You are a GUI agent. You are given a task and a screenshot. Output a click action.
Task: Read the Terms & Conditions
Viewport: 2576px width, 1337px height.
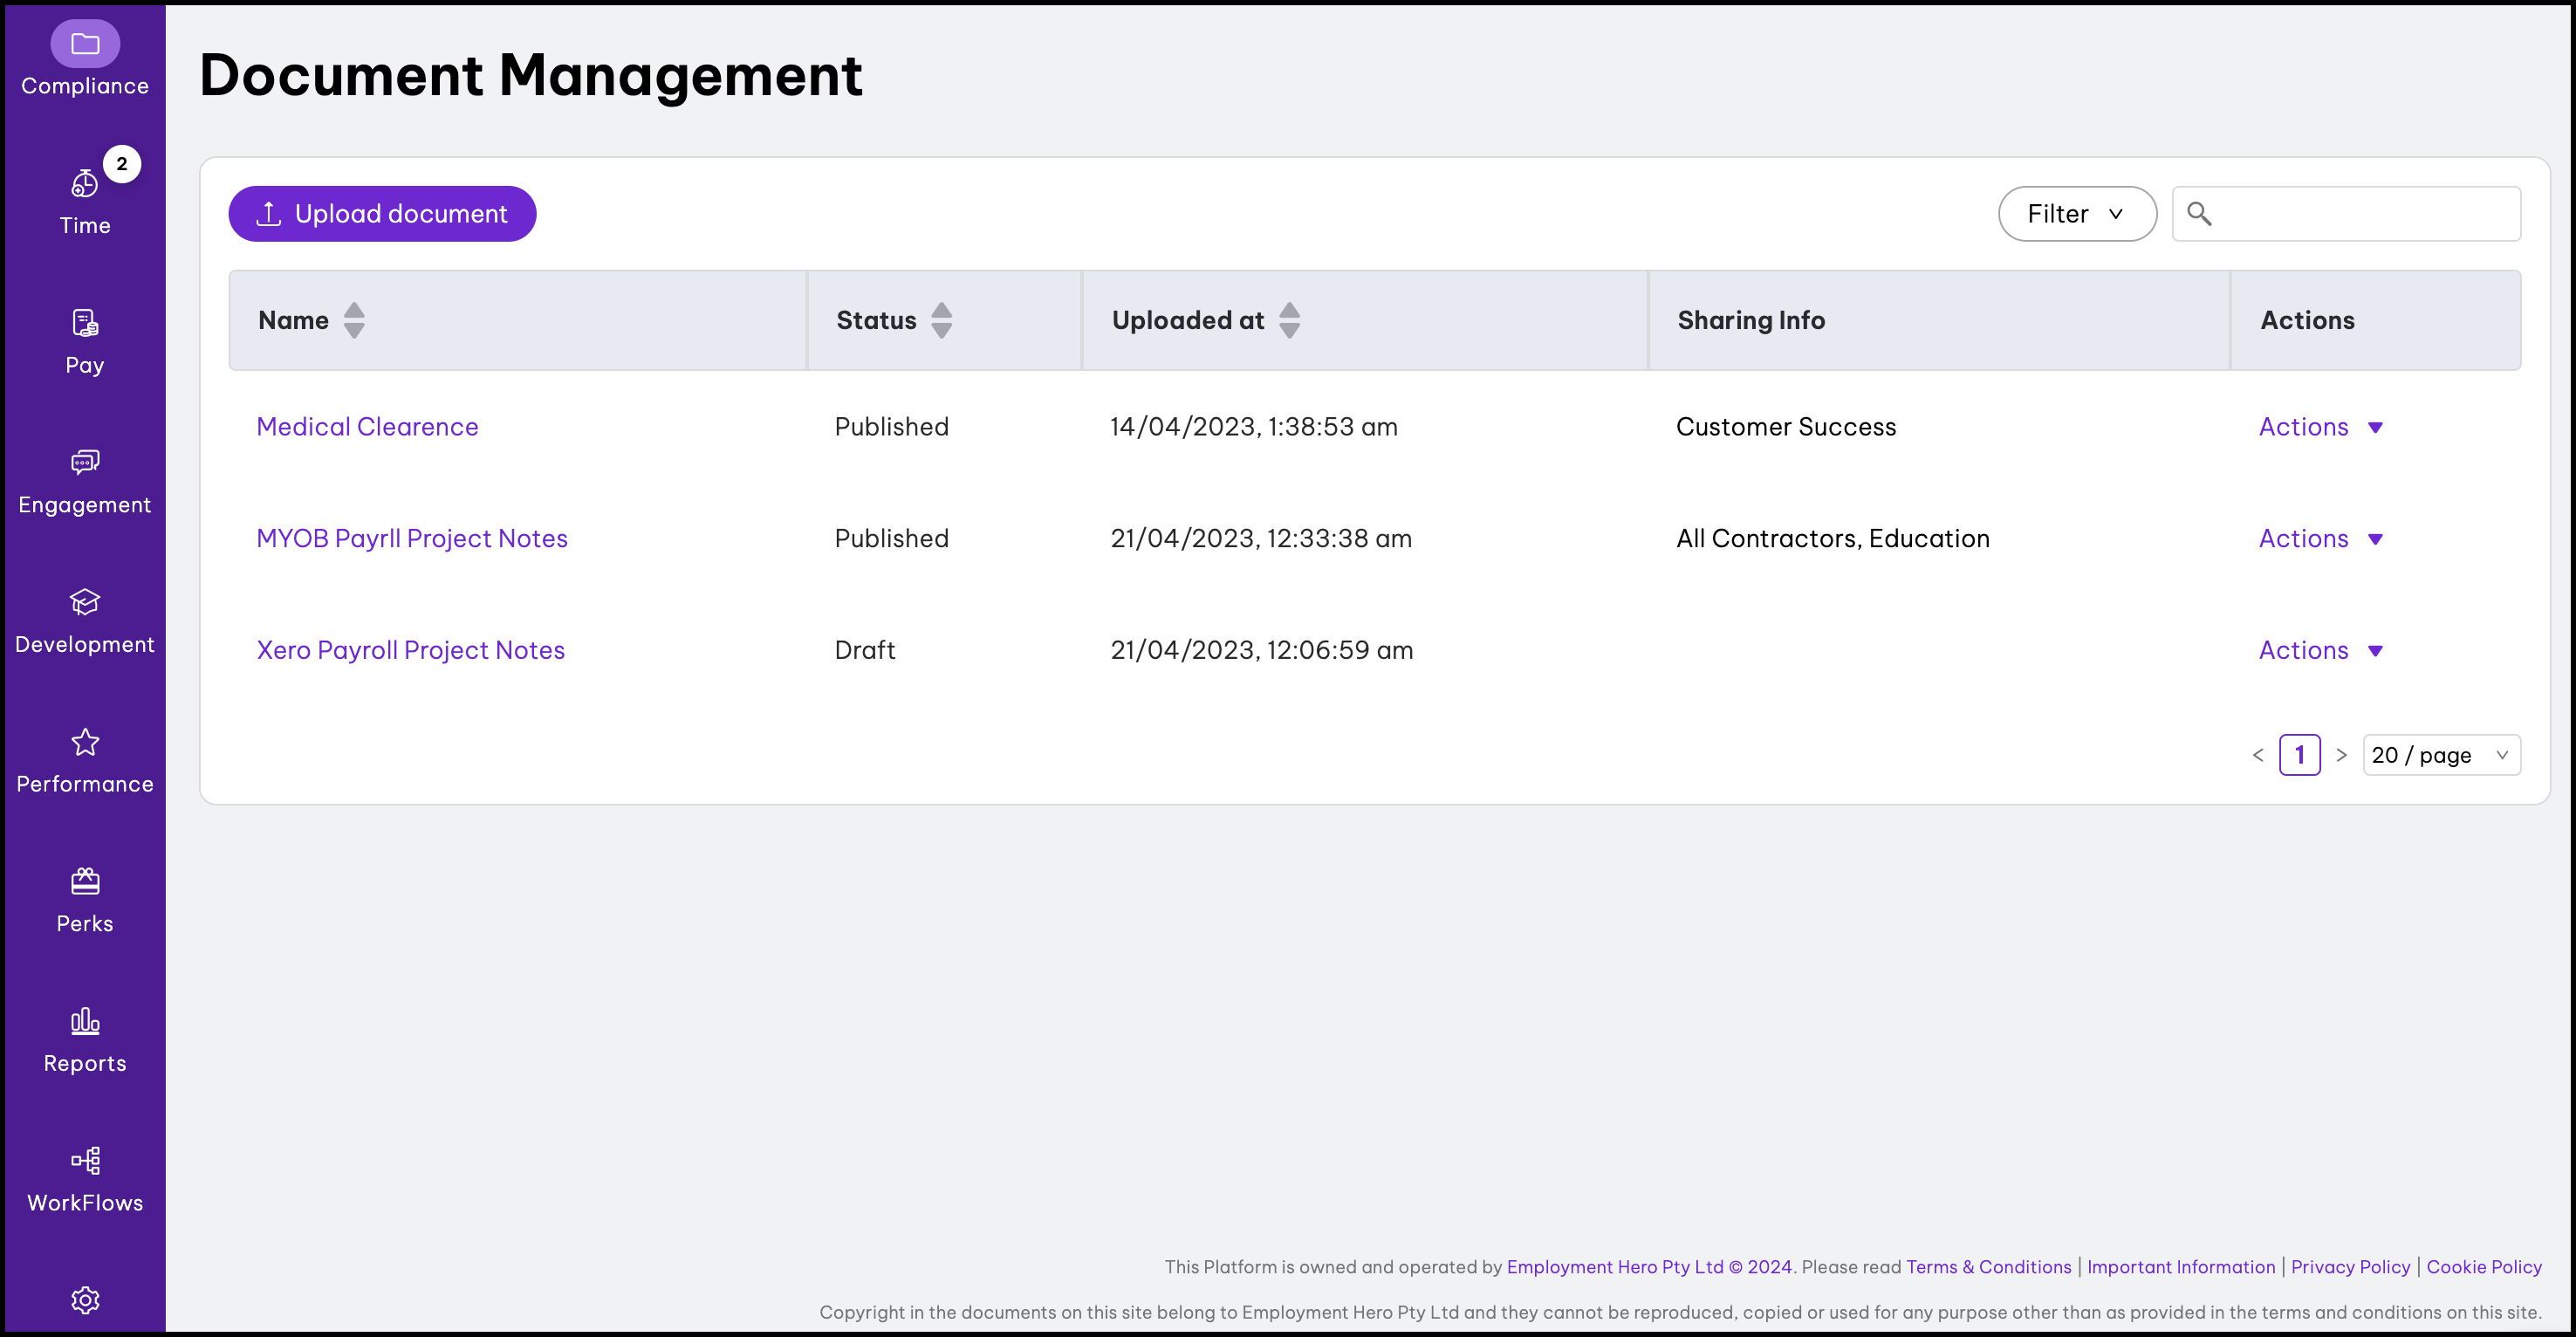[1988, 1266]
